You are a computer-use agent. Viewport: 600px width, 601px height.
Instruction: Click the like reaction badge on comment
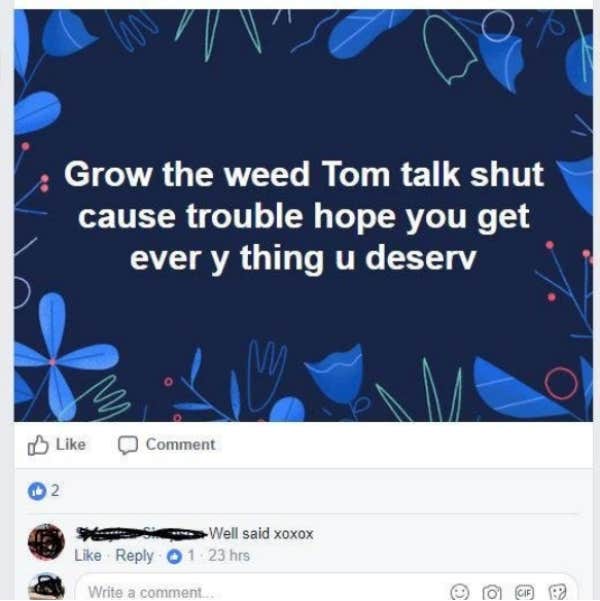tap(175, 556)
